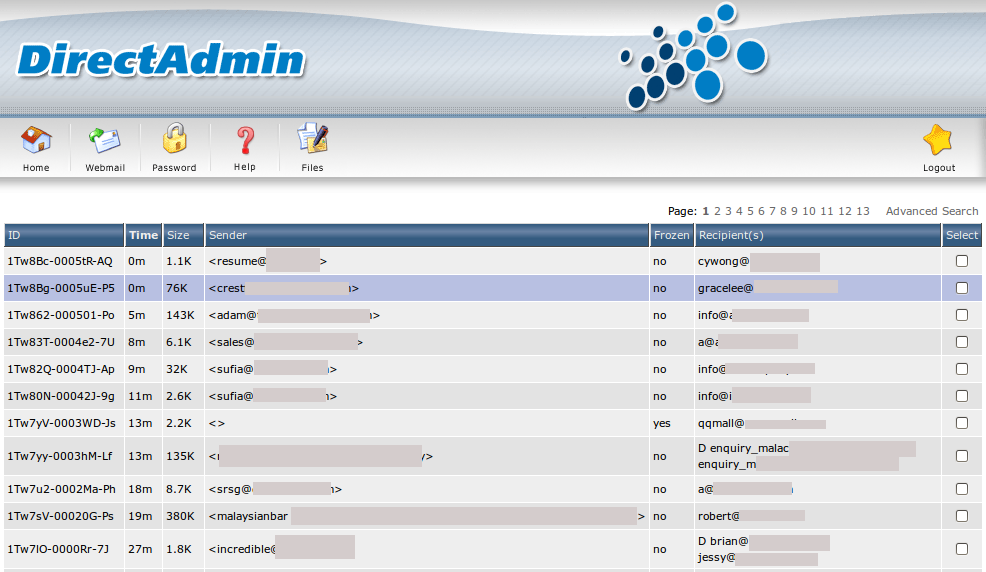The image size is (986, 572).
Task: Open the Files icon
Action: point(313,138)
